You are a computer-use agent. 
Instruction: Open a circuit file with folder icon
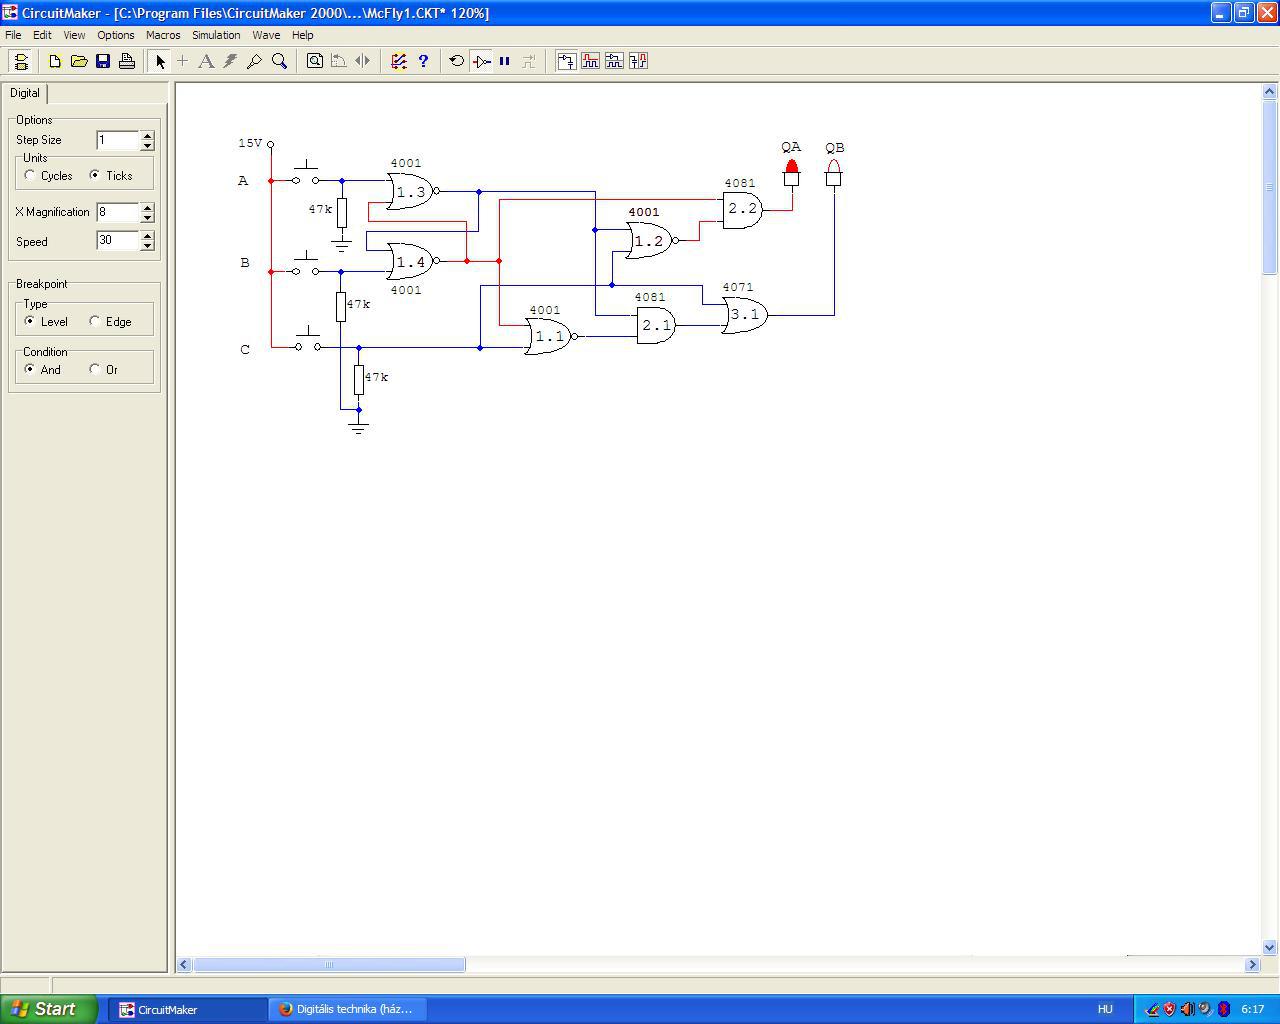pyautogui.click(x=79, y=61)
